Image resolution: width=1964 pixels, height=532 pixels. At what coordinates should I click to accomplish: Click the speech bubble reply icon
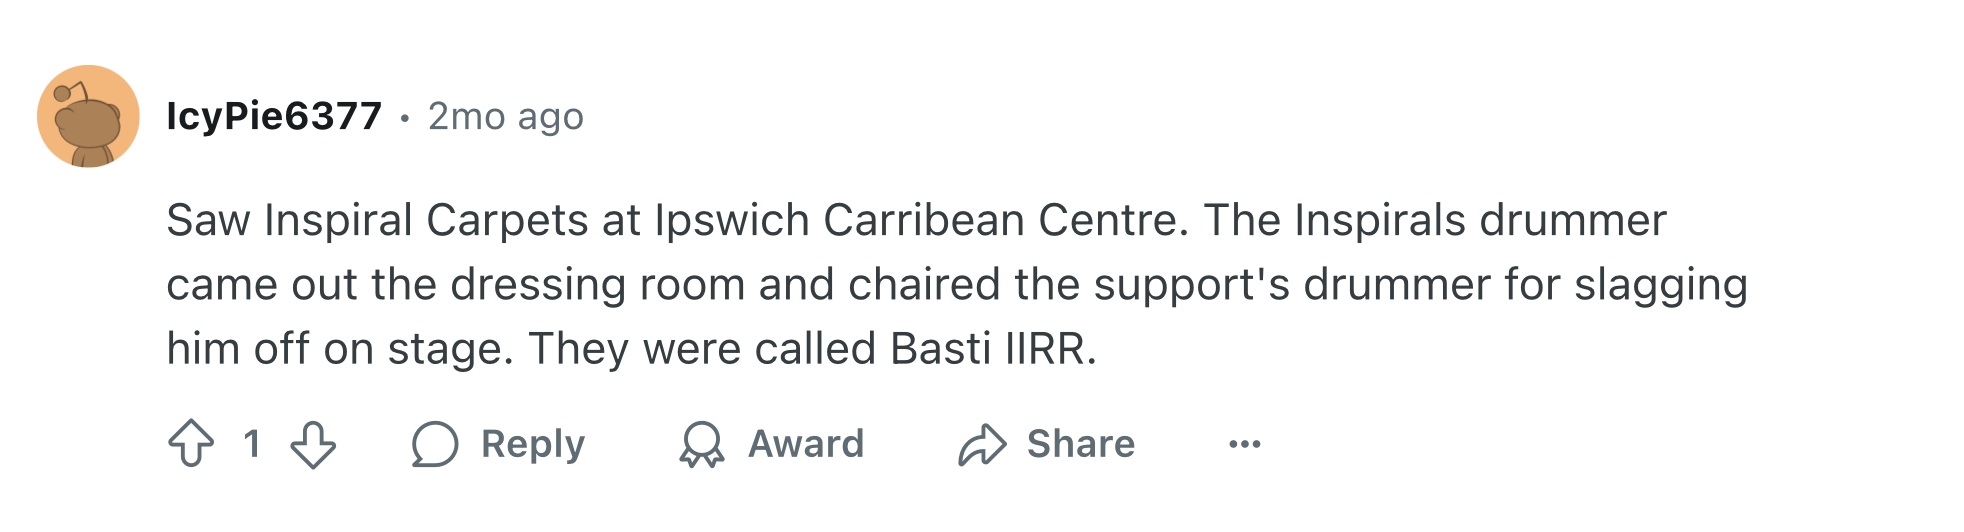[435, 444]
